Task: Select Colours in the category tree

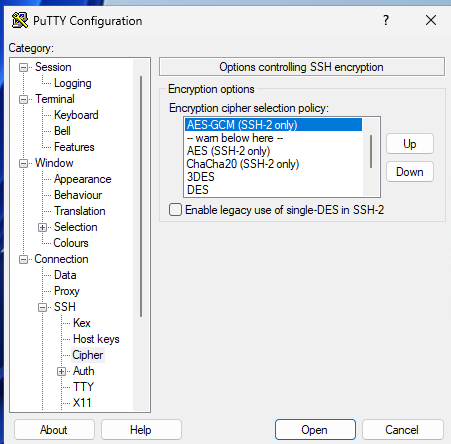Action: (71, 243)
